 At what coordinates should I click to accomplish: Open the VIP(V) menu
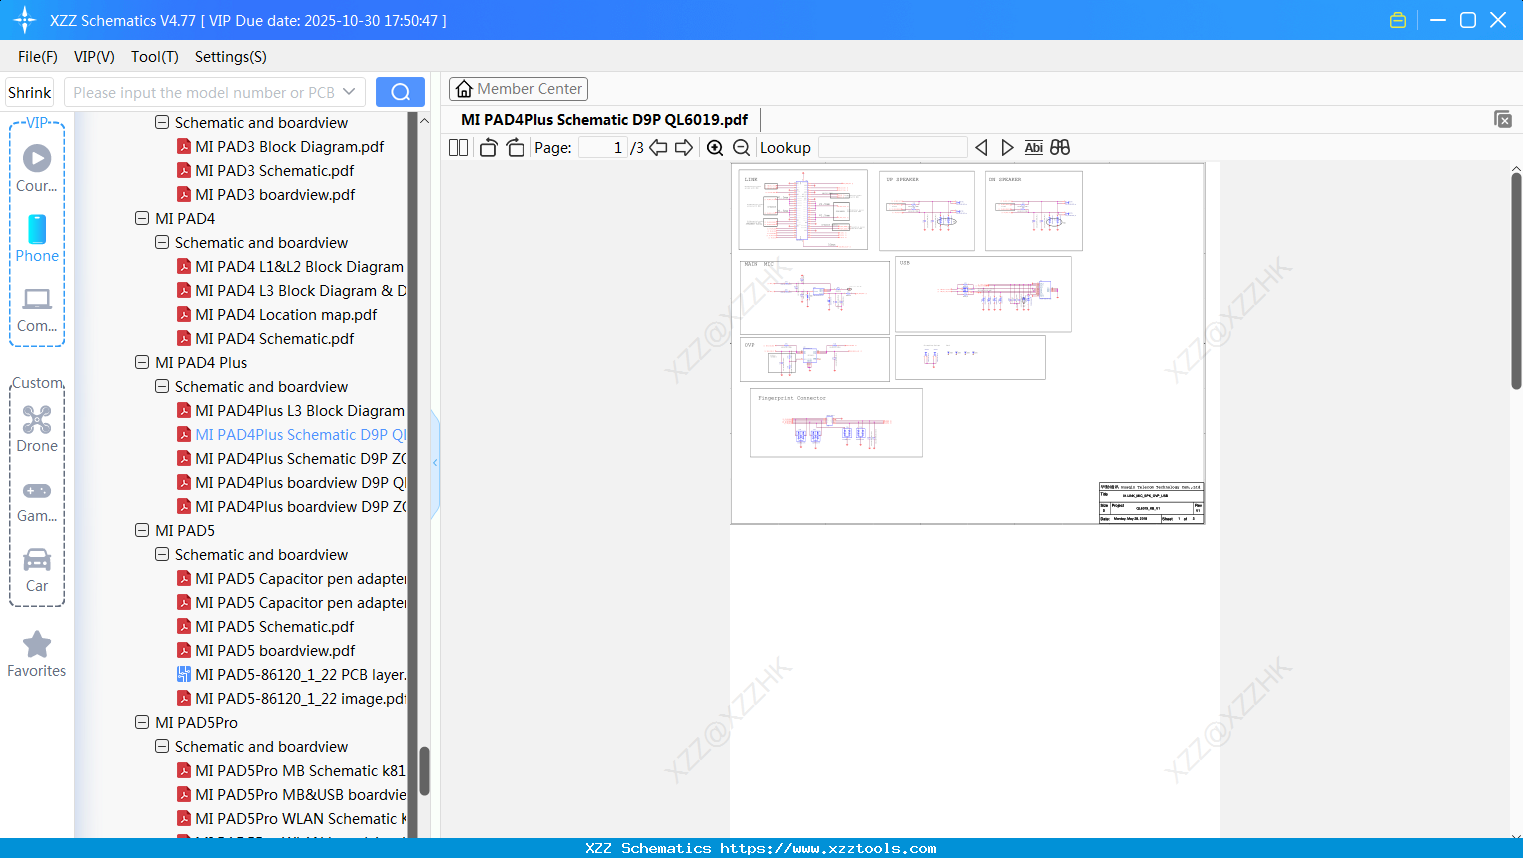[94, 57]
